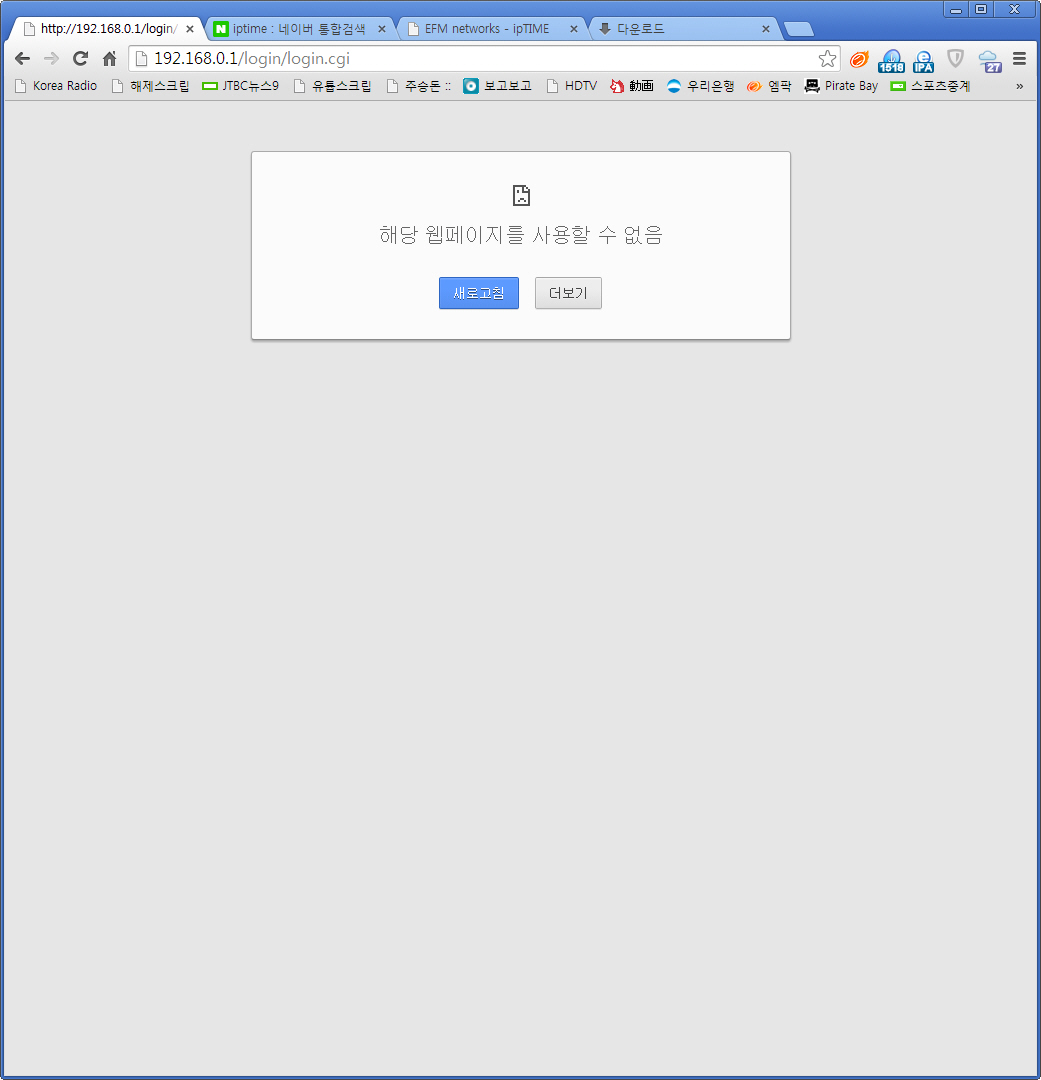Open the 엠팍 bookmark
The width and height of the screenshot is (1041, 1080).
(x=770, y=86)
